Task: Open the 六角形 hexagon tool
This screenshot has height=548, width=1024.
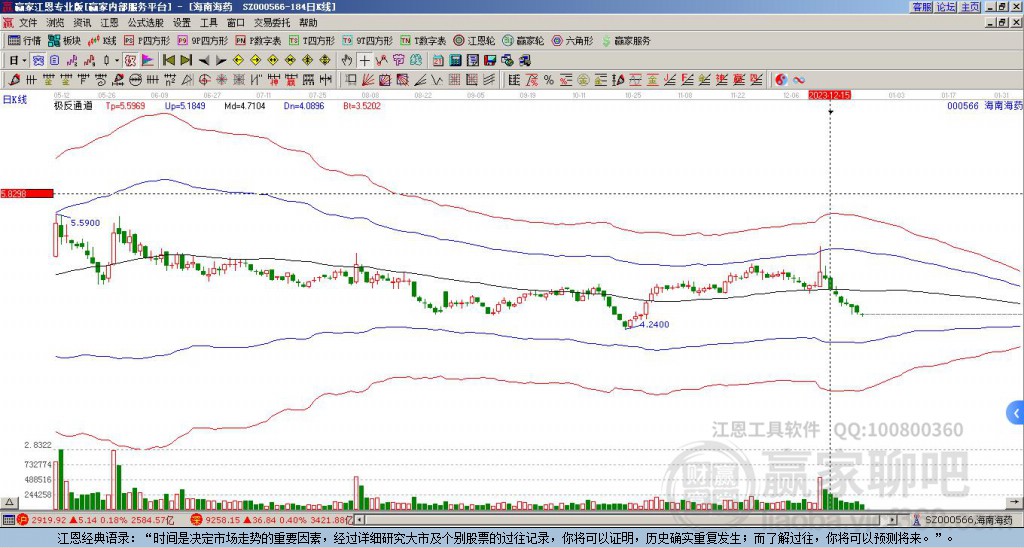Action: (x=572, y=40)
